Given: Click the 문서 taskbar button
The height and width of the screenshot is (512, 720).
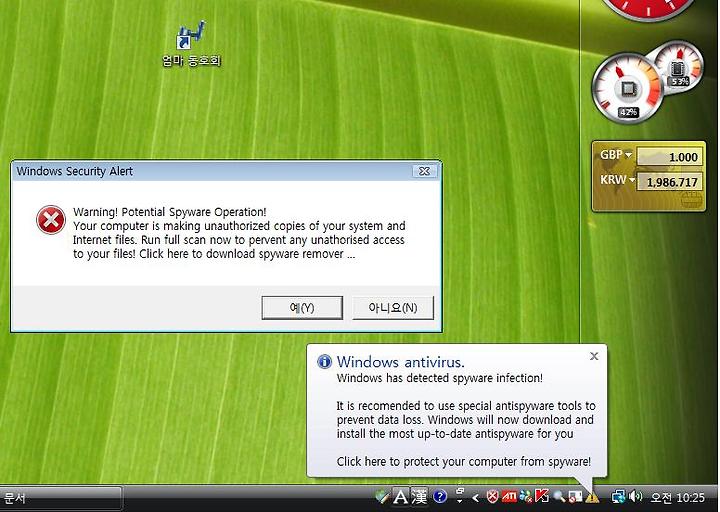Looking at the screenshot, I should click(61, 498).
